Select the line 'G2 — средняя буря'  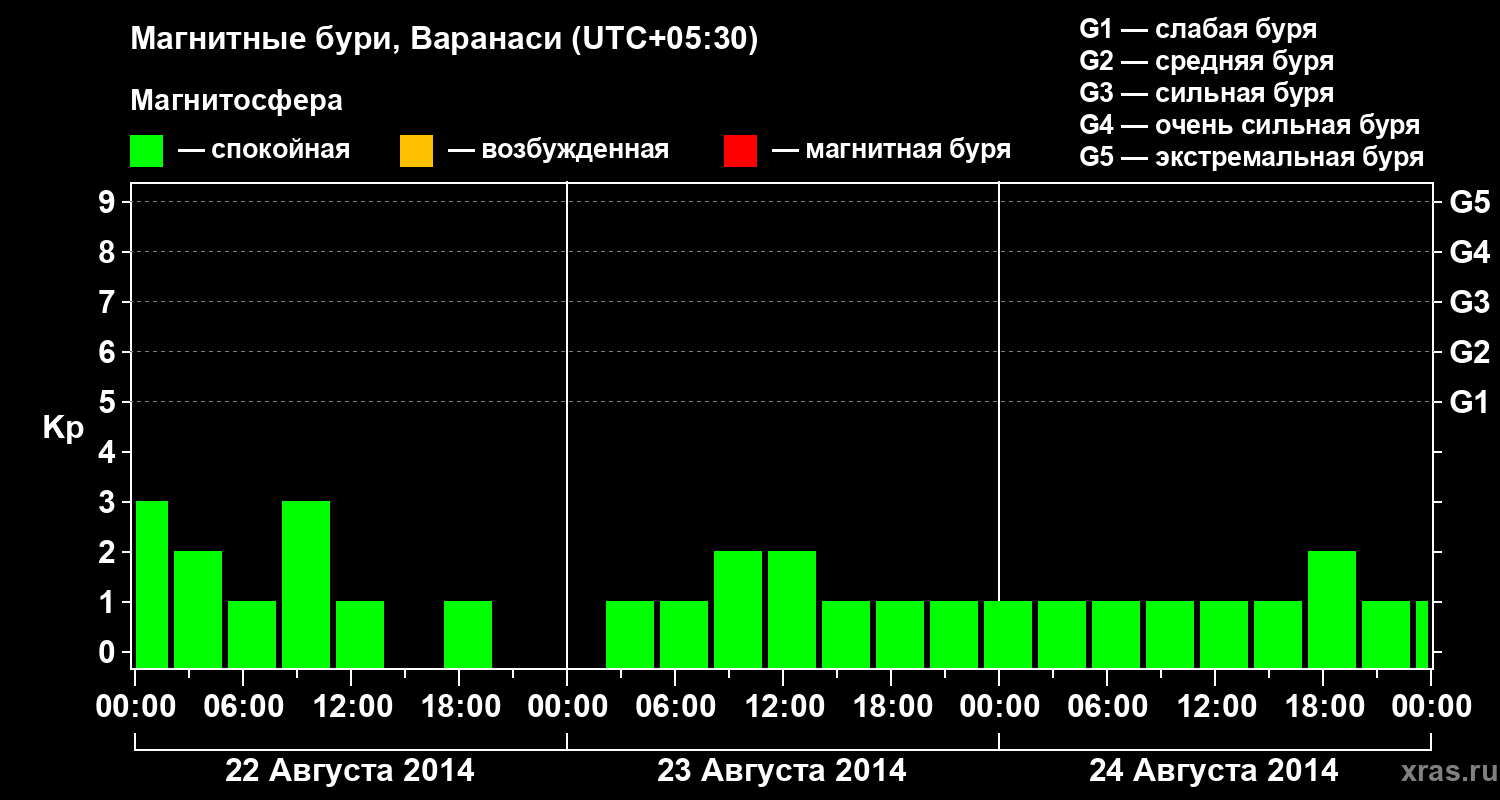tap(1207, 61)
